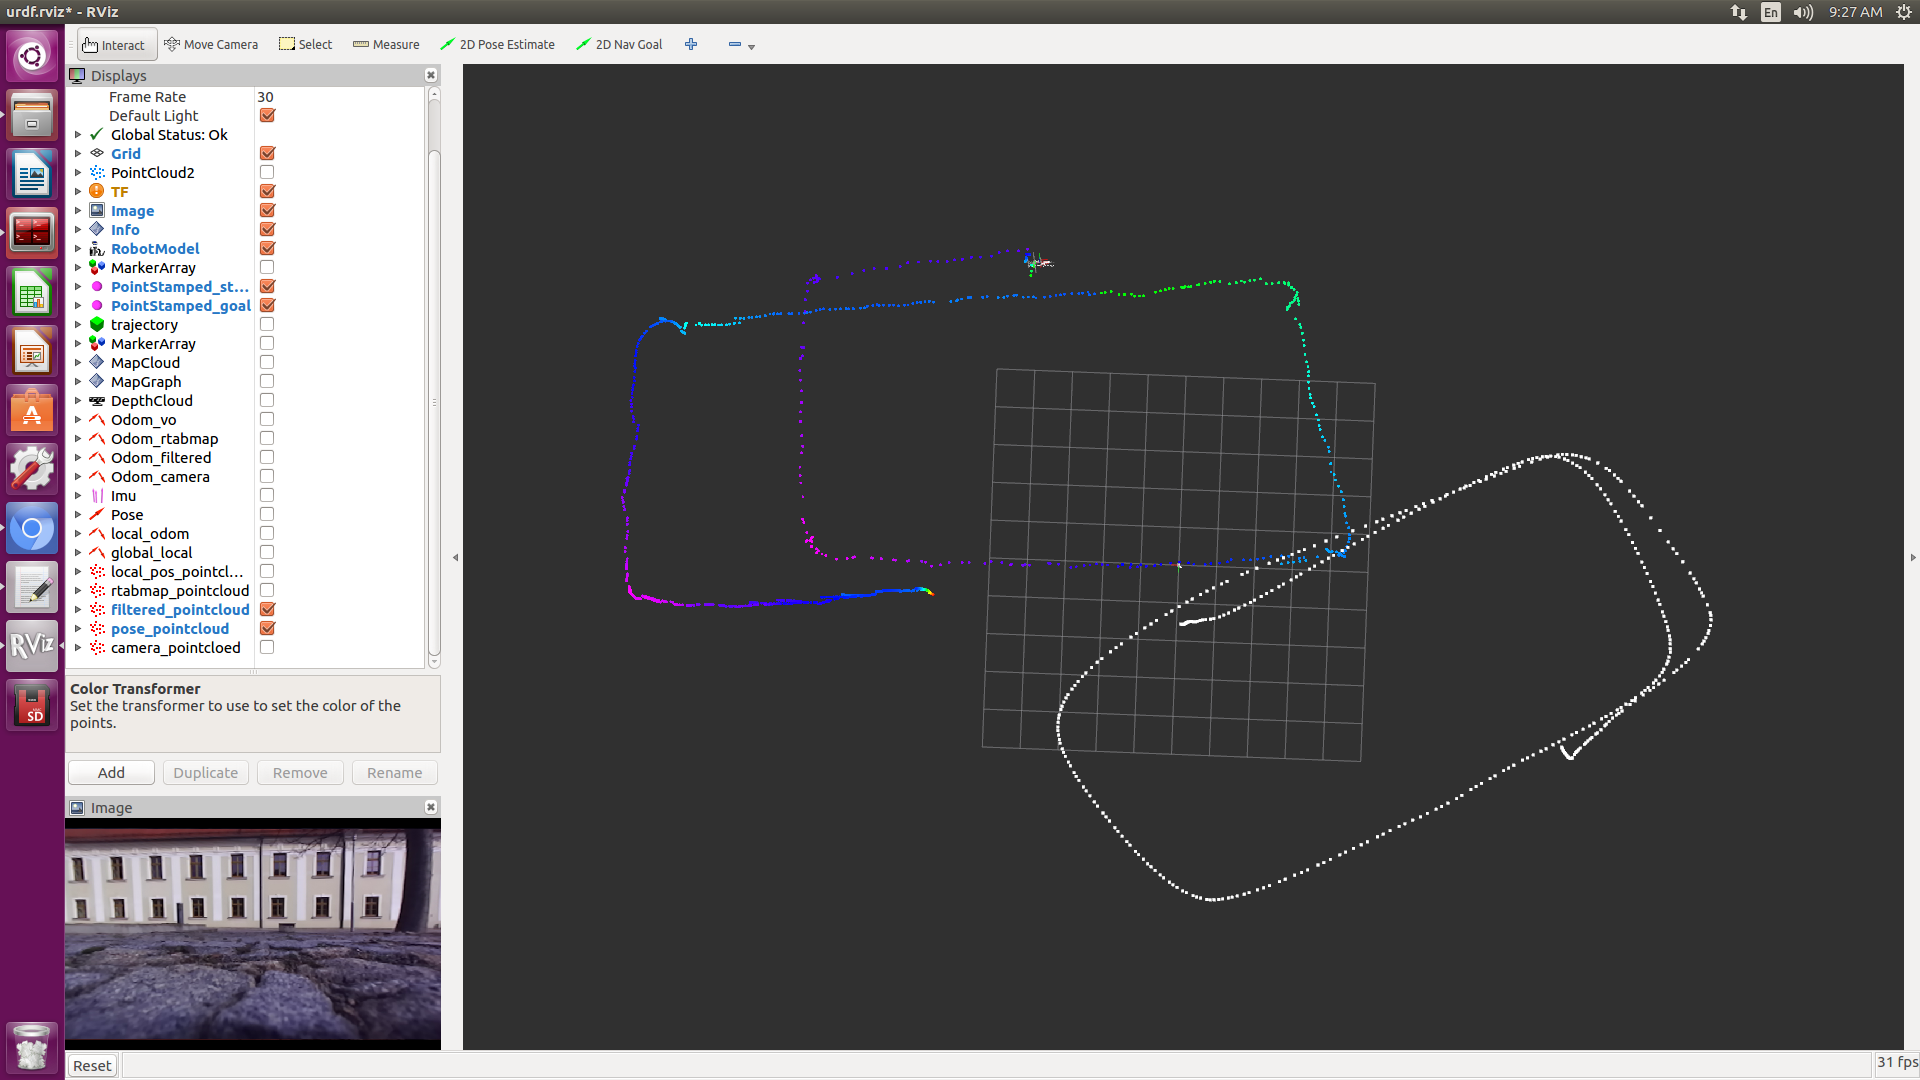Image resolution: width=1920 pixels, height=1080 pixels.
Task: Click the blue plus add-tool icon
Action: 691,44
